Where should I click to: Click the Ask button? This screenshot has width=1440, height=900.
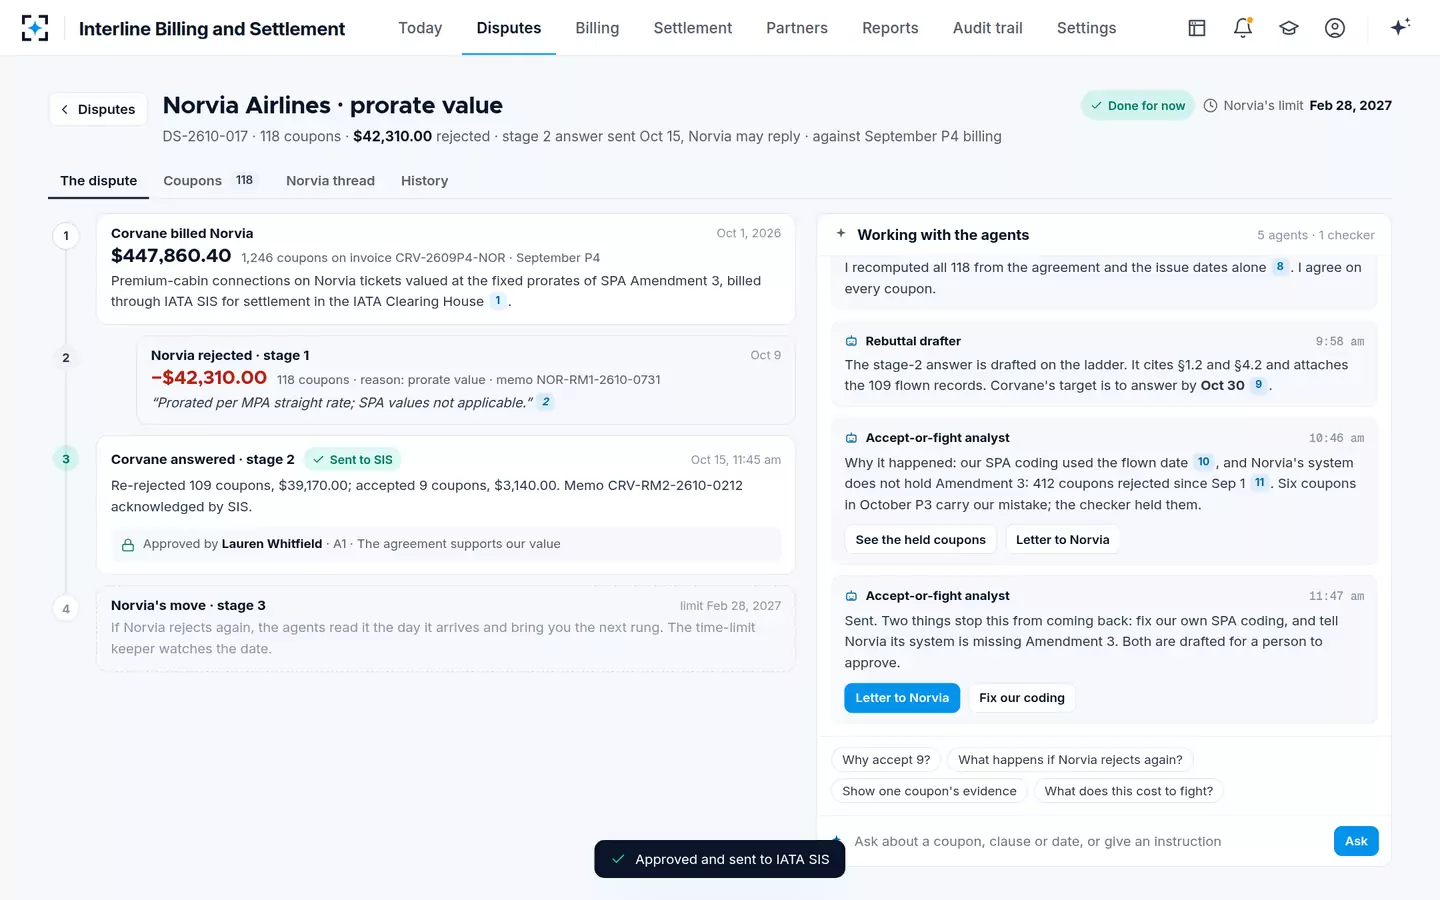[x=1356, y=841]
